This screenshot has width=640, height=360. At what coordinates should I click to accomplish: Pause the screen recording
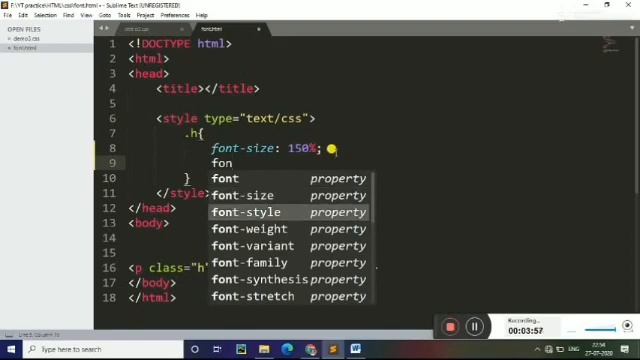474,327
